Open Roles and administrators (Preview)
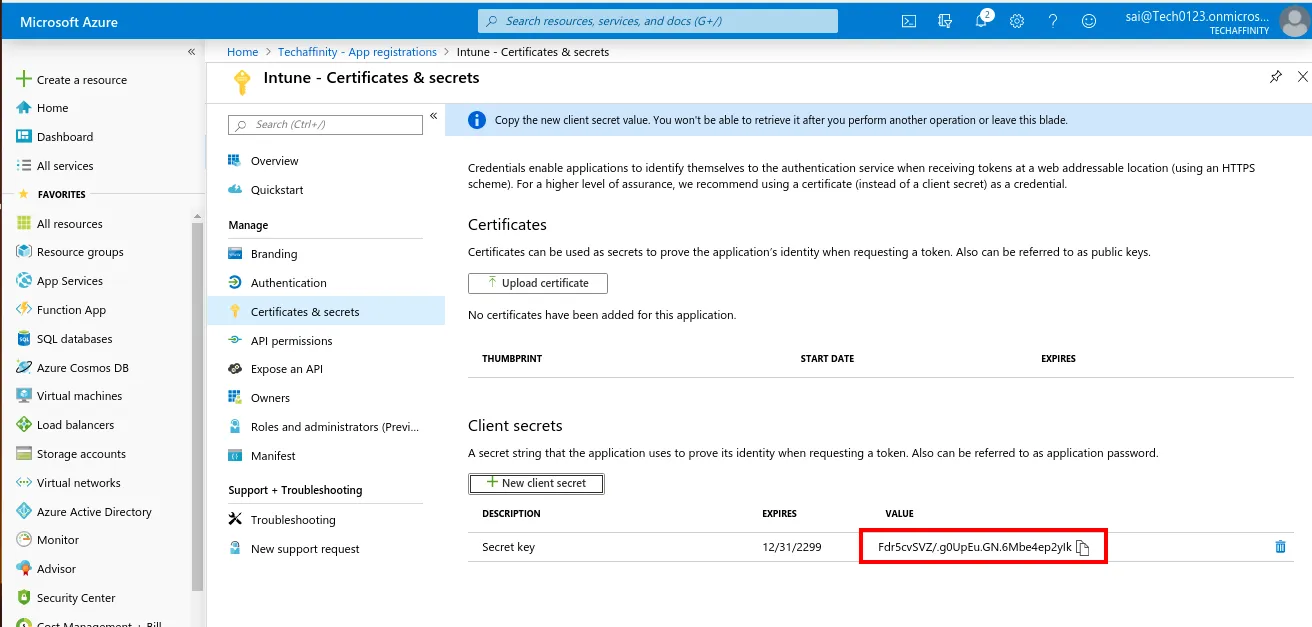This screenshot has width=1312, height=627. click(x=326, y=427)
